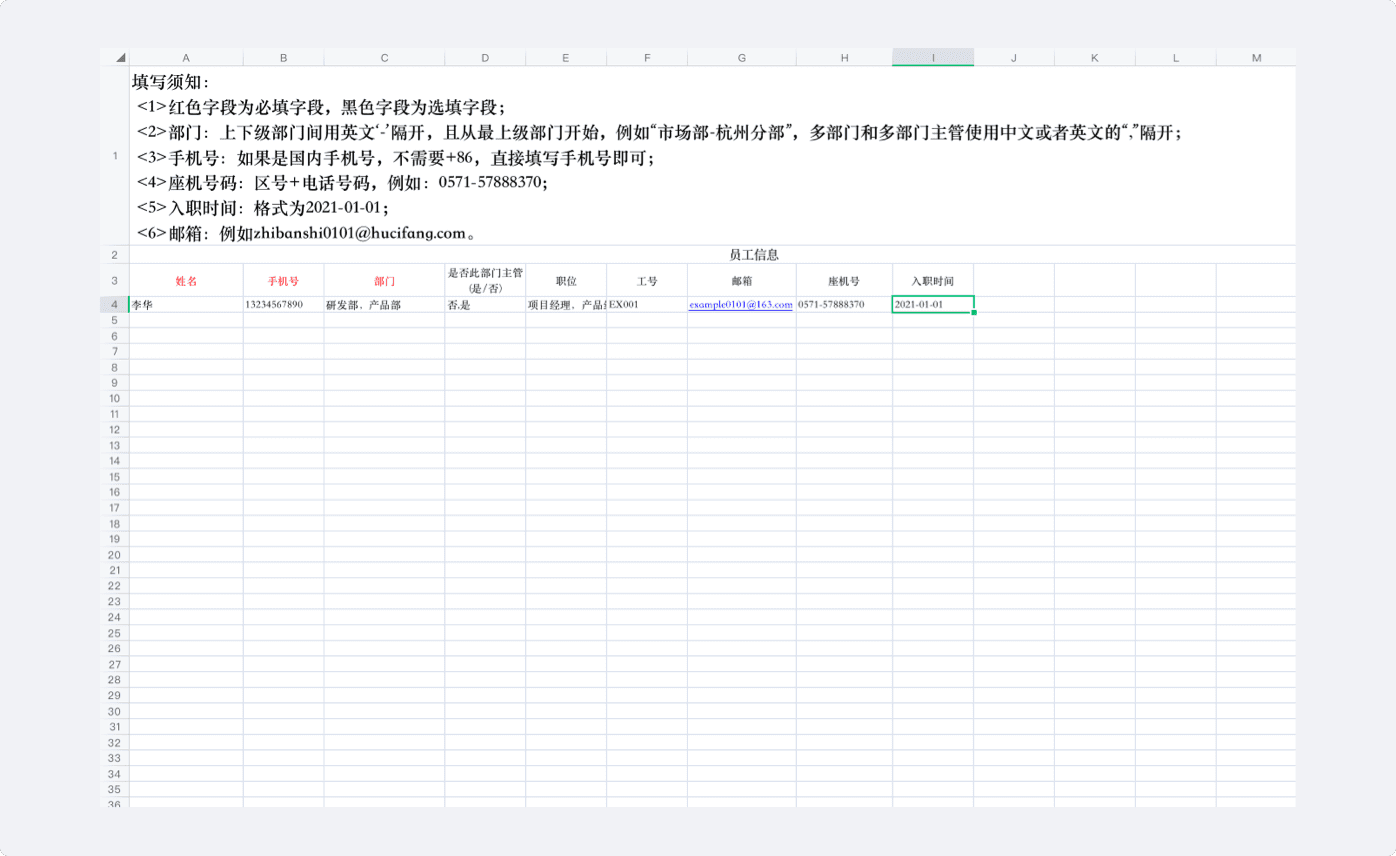
Task: Click the 职位 header cell
Action: click(566, 280)
